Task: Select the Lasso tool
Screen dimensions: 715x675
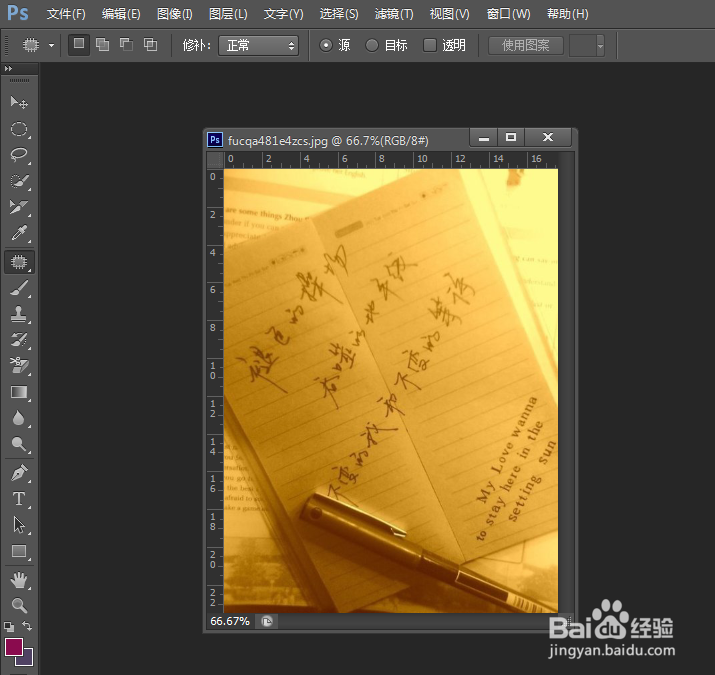Action: [x=19, y=155]
